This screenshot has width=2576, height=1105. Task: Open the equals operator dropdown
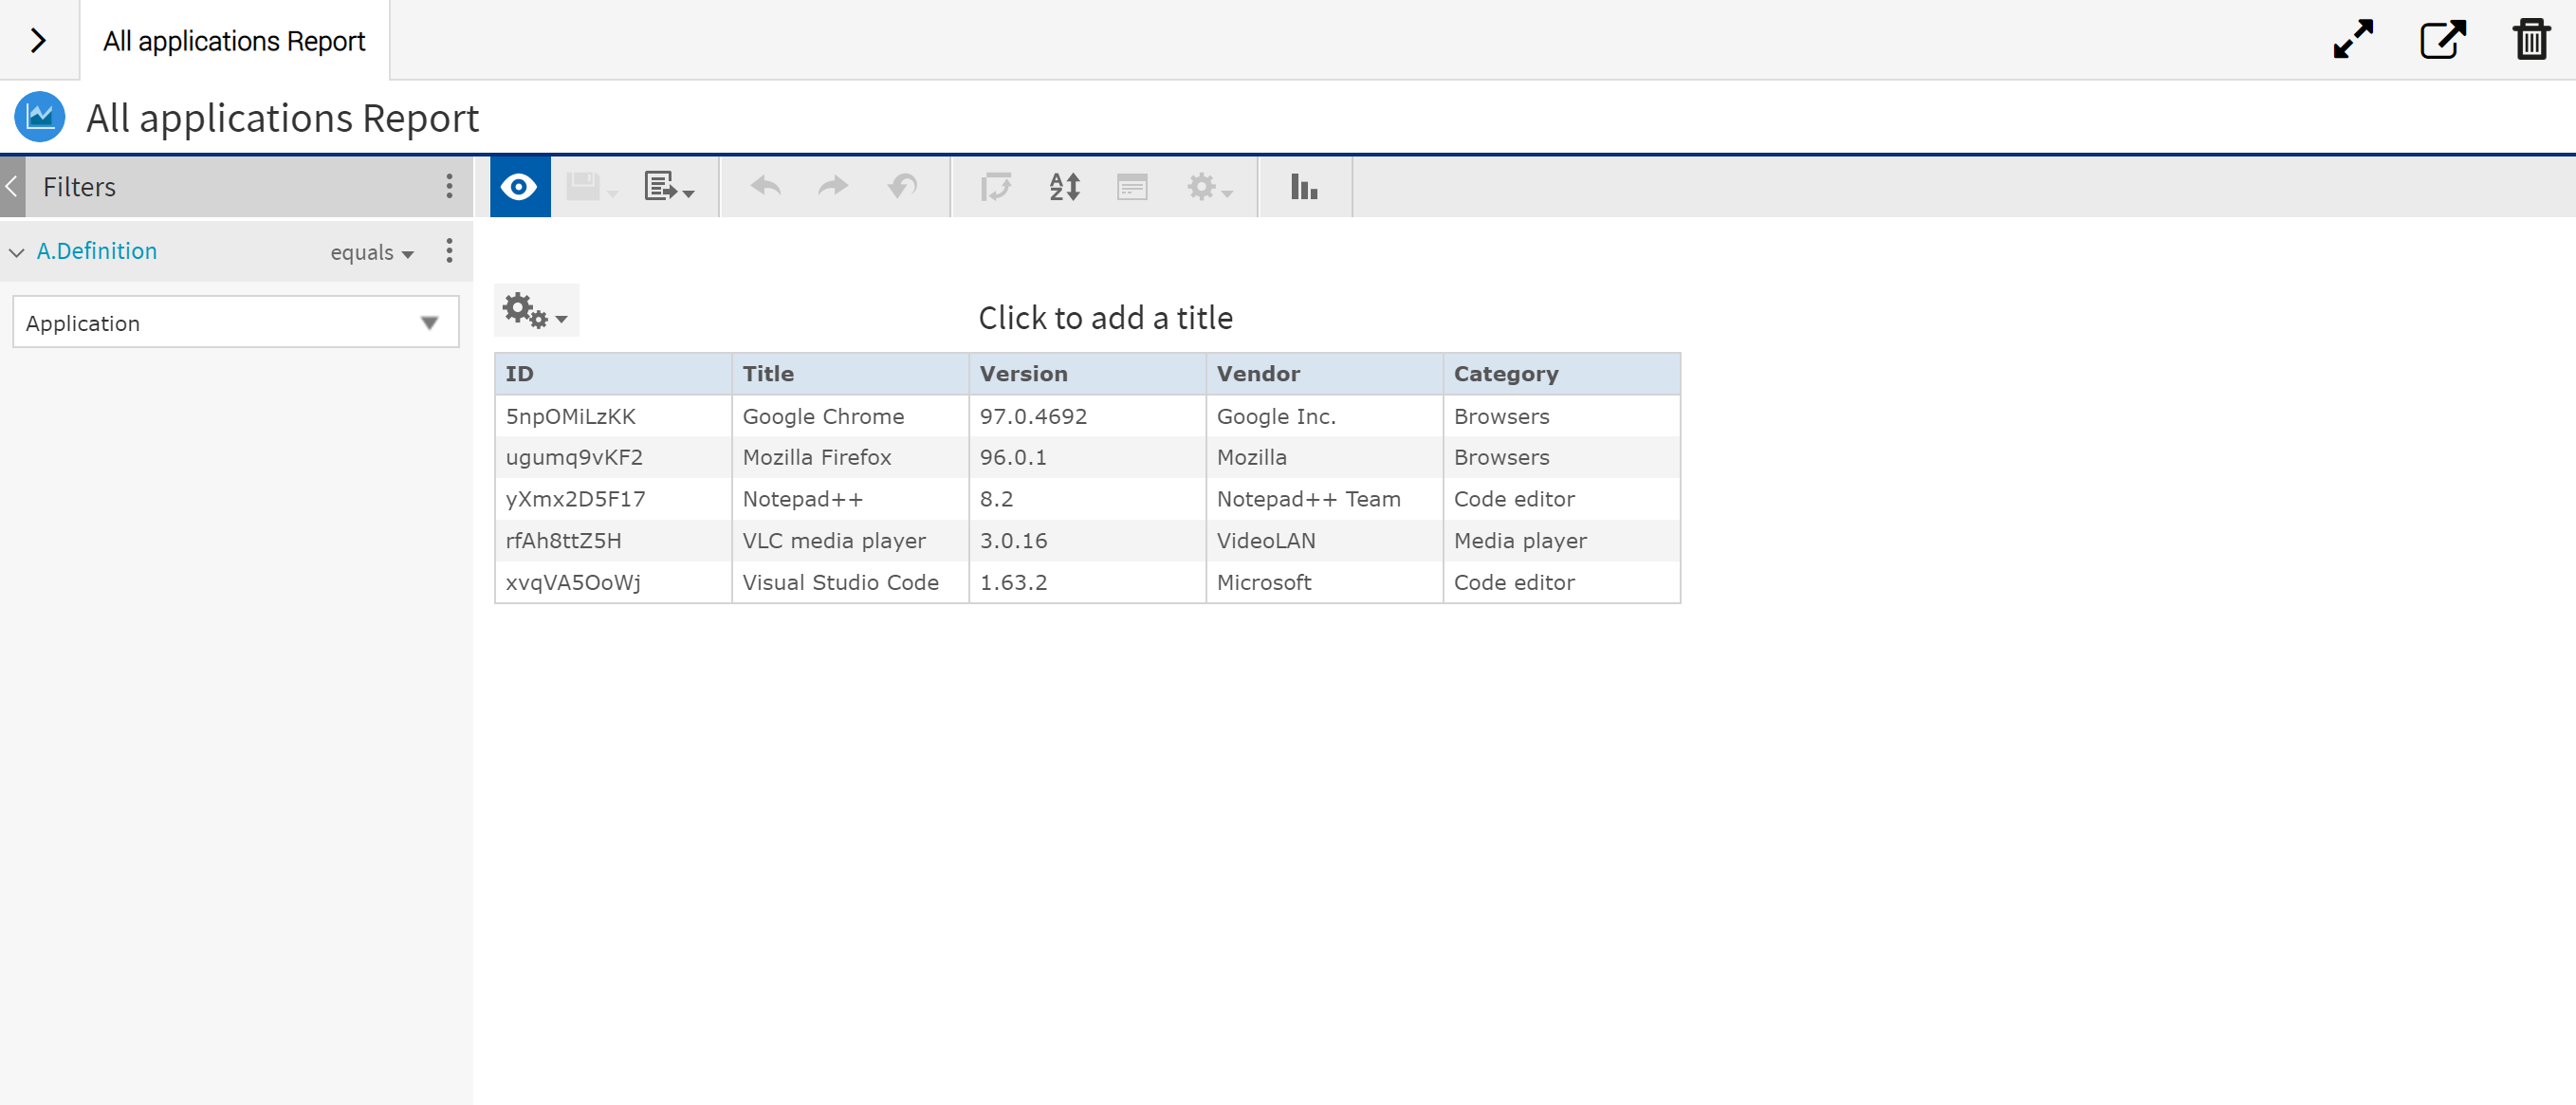coord(371,253)
